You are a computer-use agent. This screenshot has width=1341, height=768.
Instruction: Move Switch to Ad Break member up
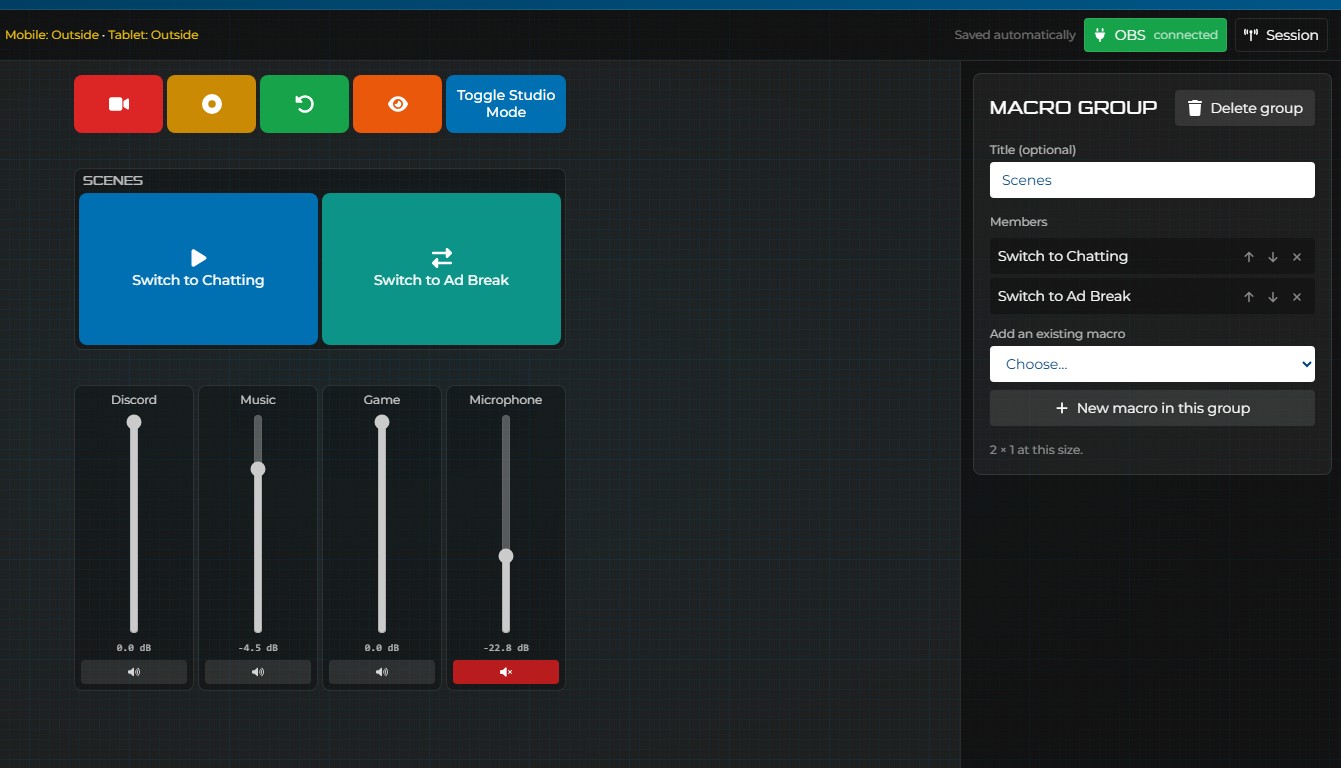(1249, 297)
